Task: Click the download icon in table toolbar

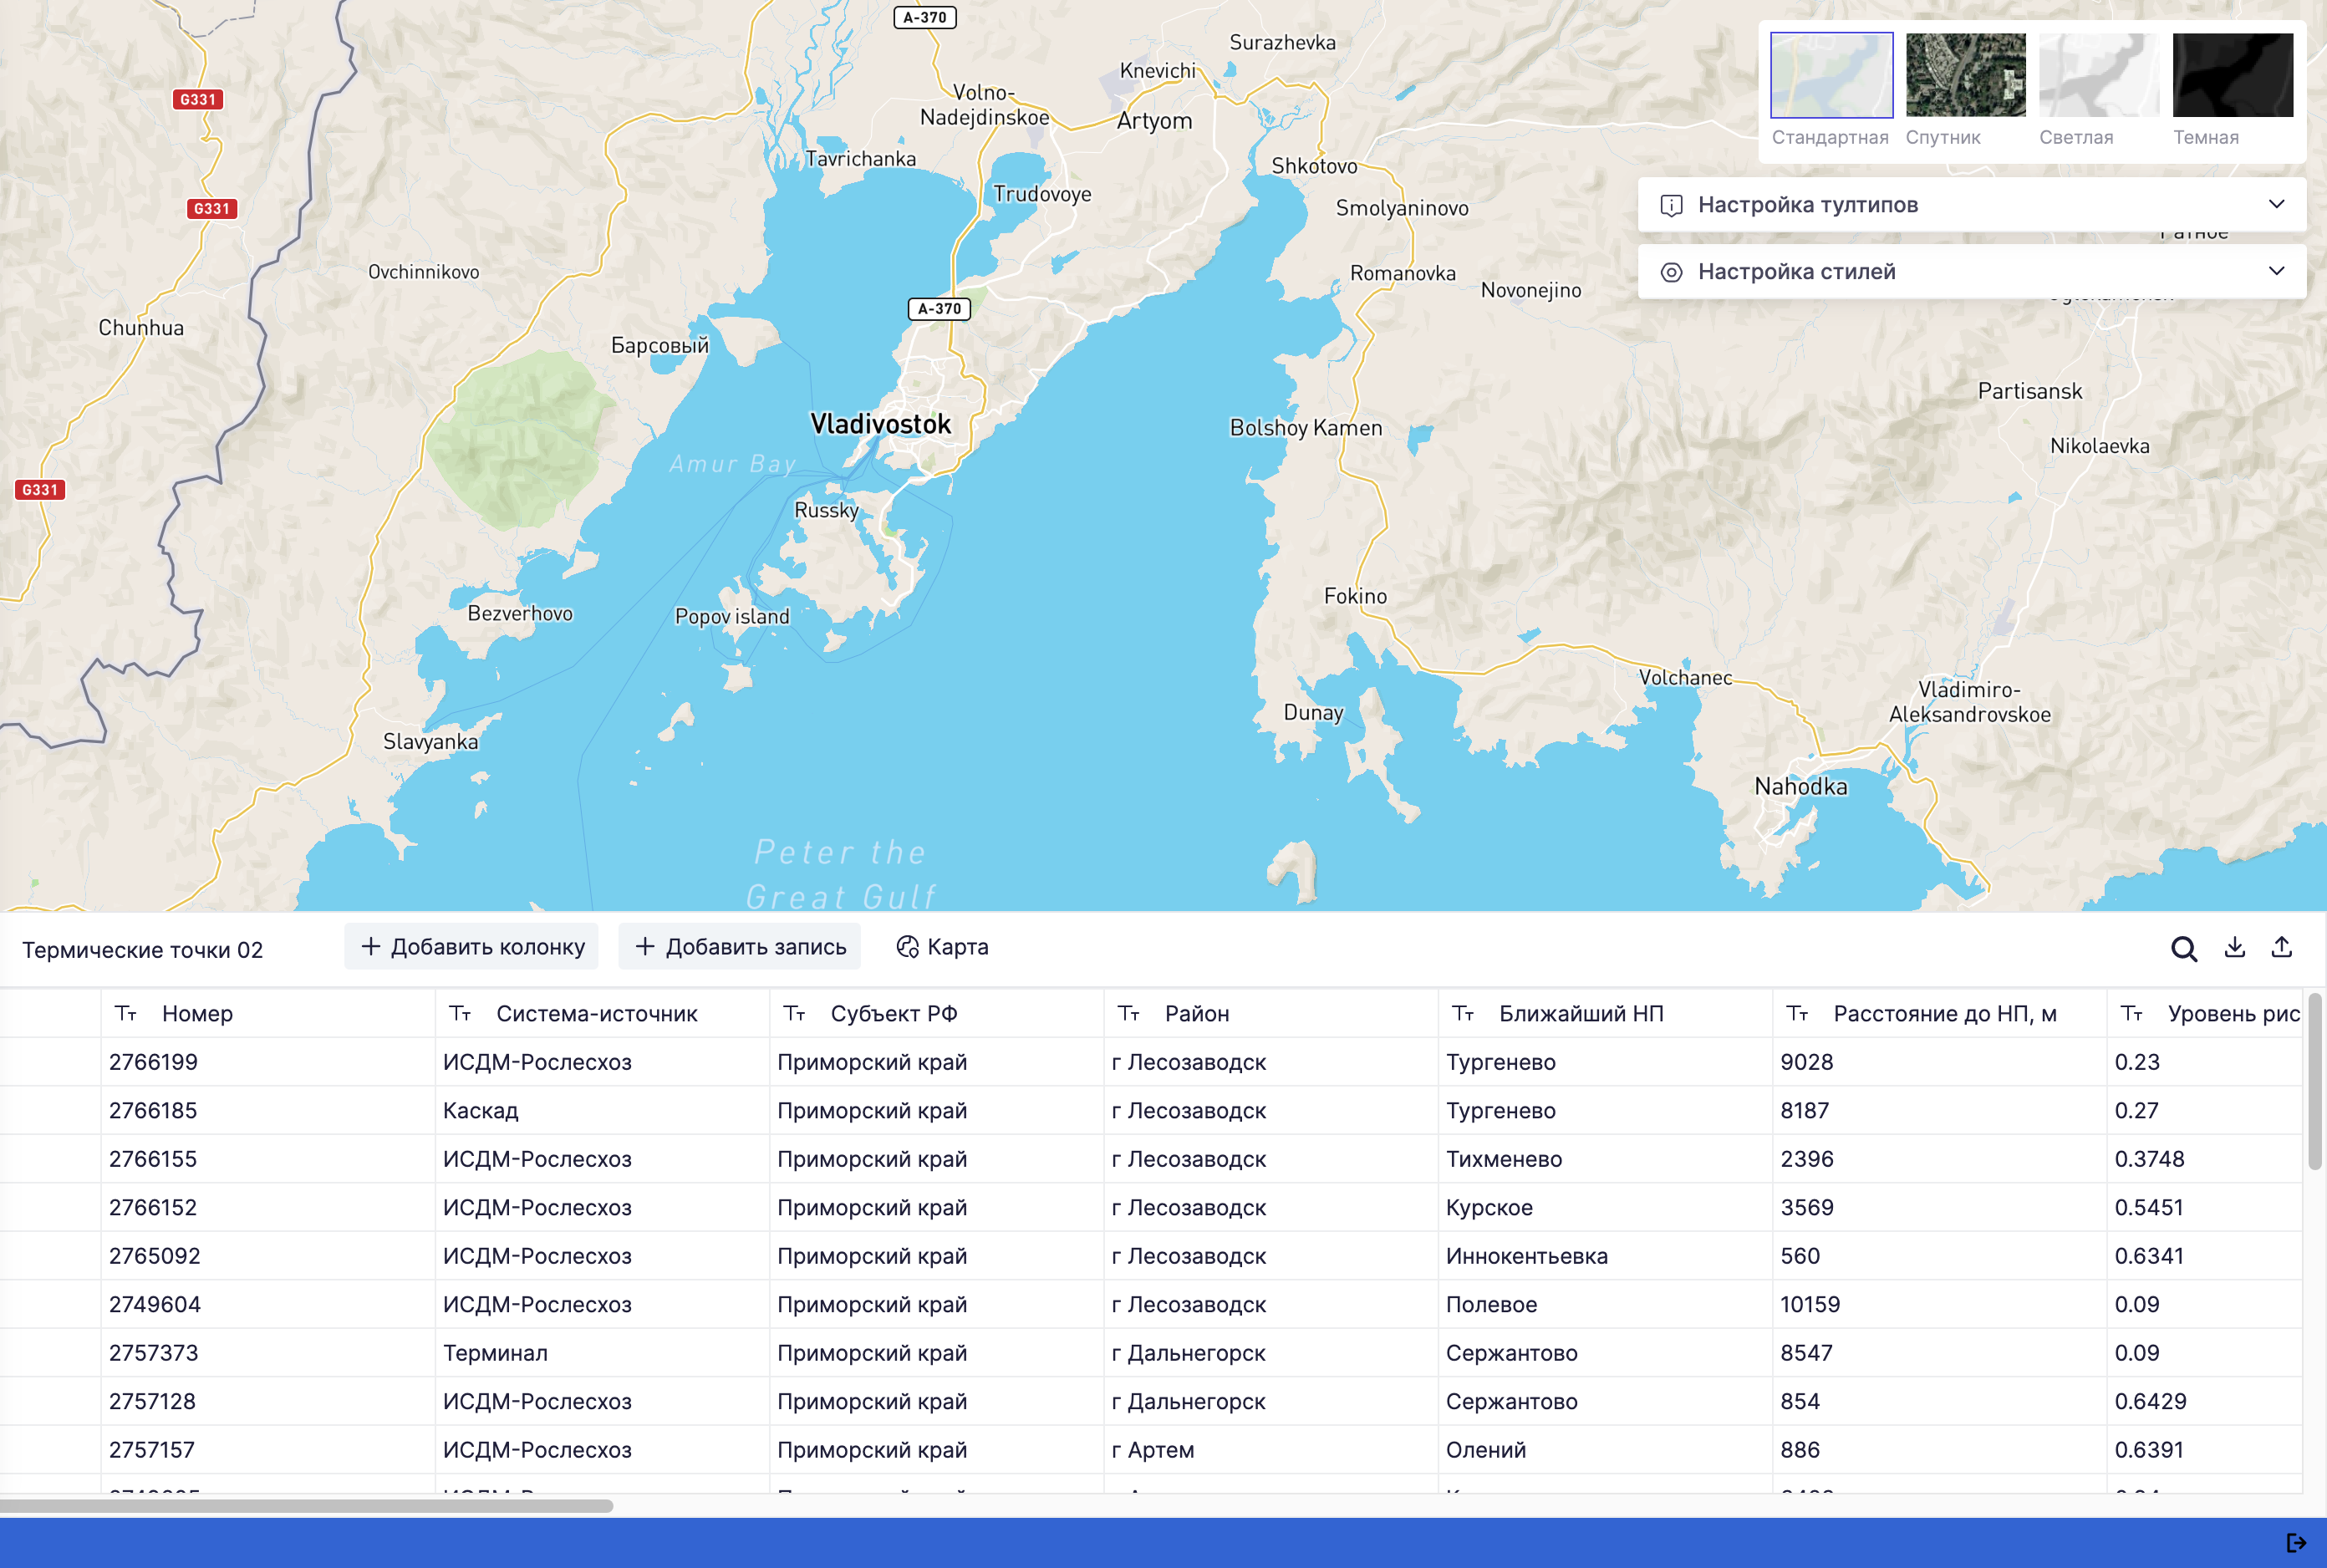Action: (2234, 947)
